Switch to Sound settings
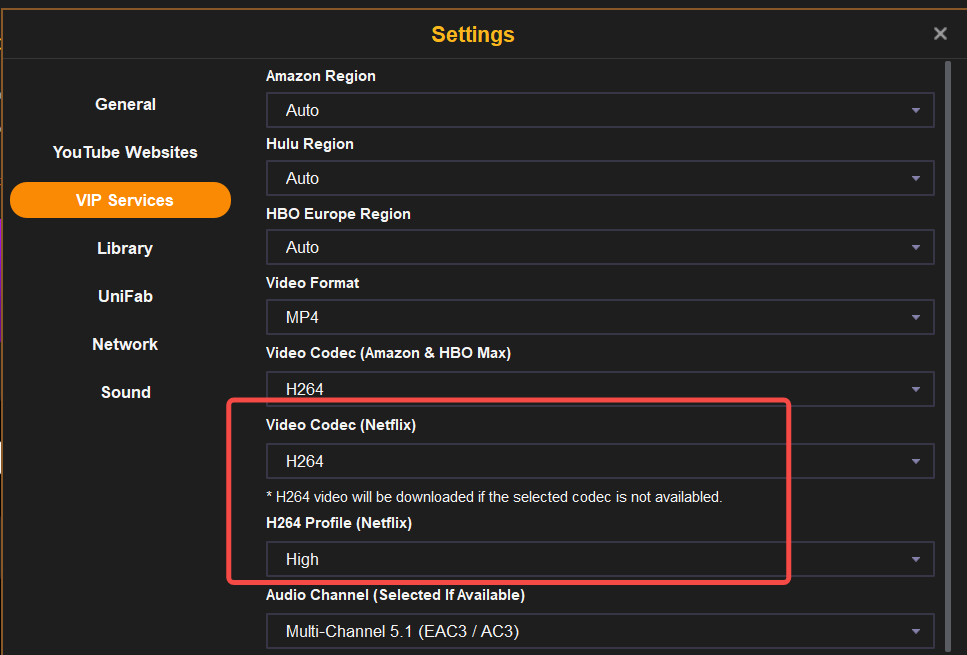 [125, 392]
